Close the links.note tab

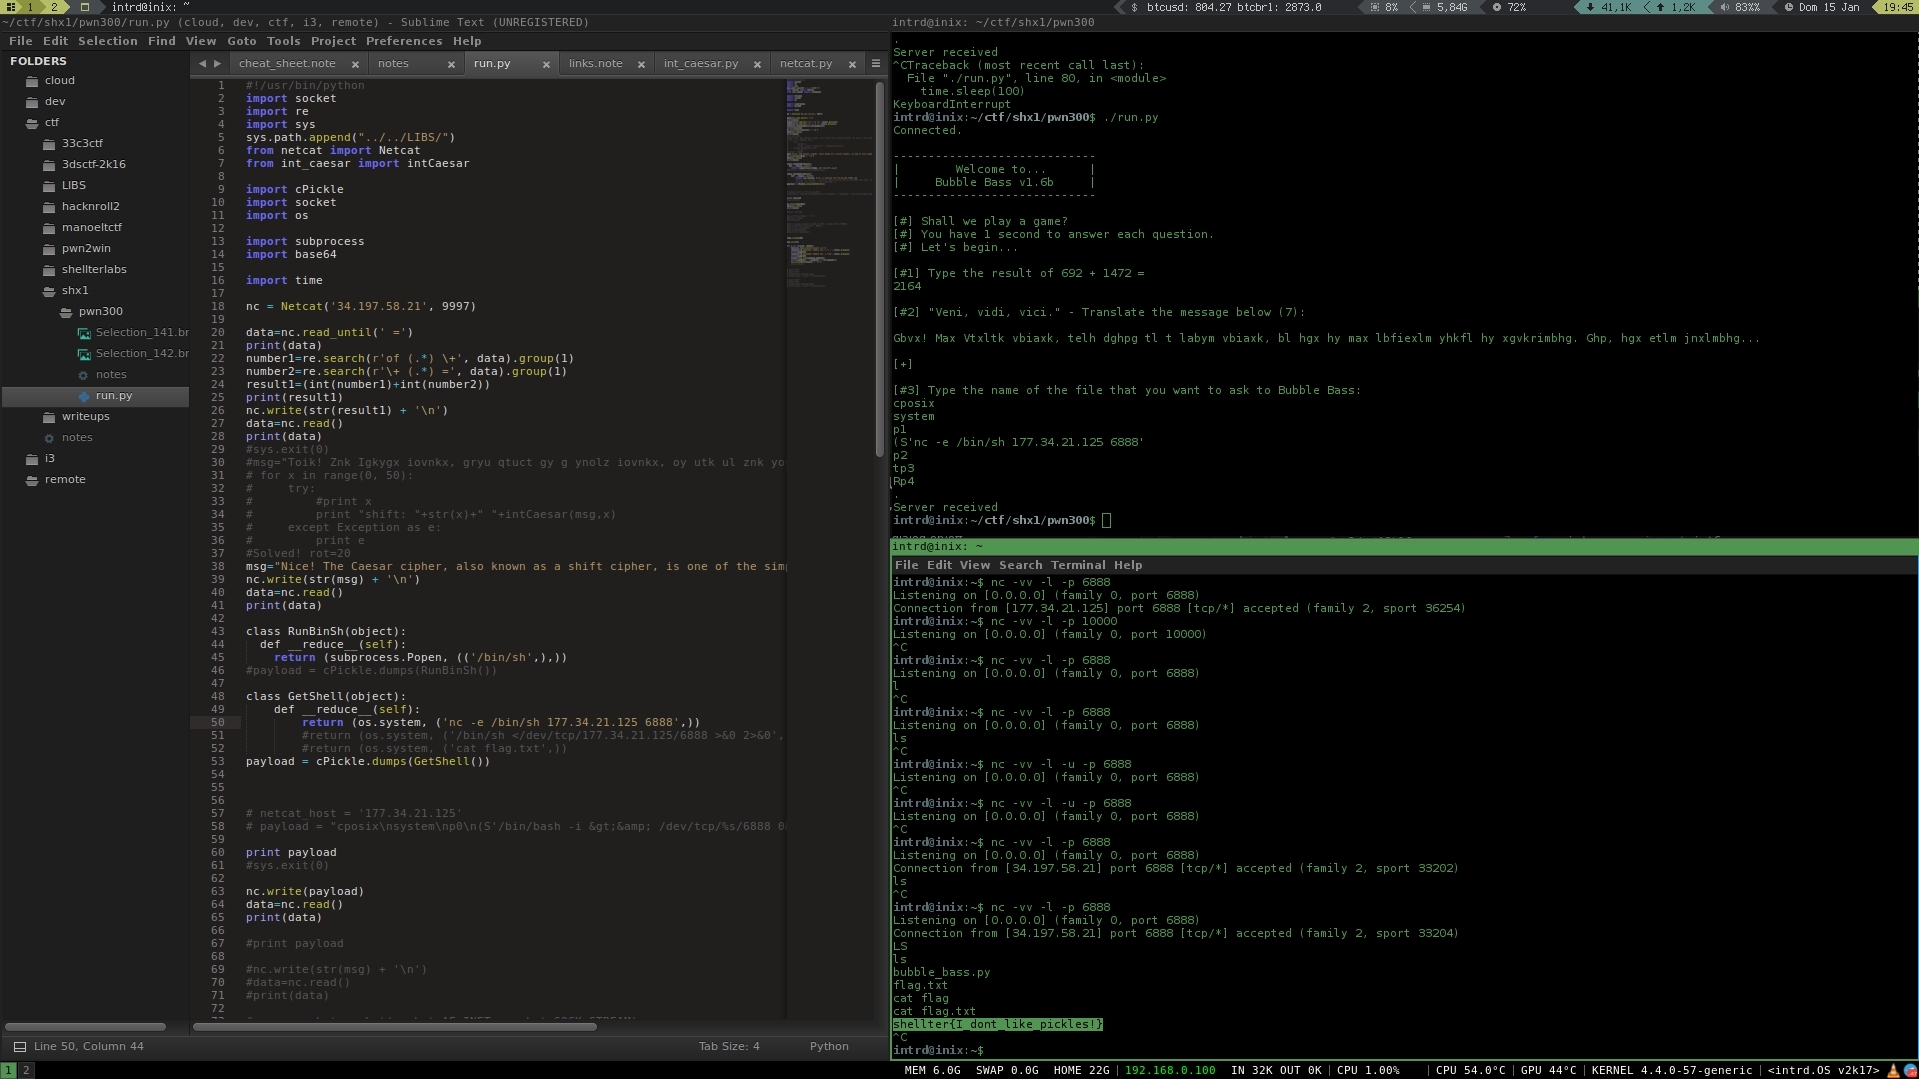[x=642, y=64]
